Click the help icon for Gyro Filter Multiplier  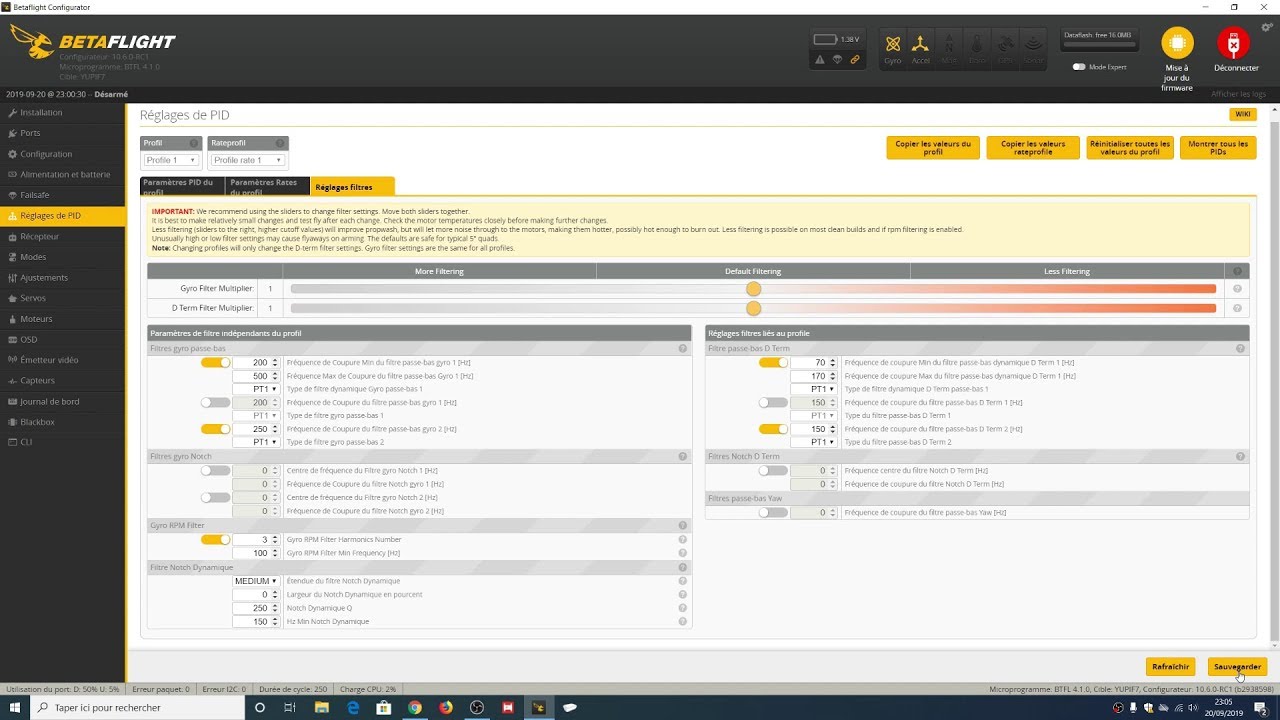[x=1237, y=289]
